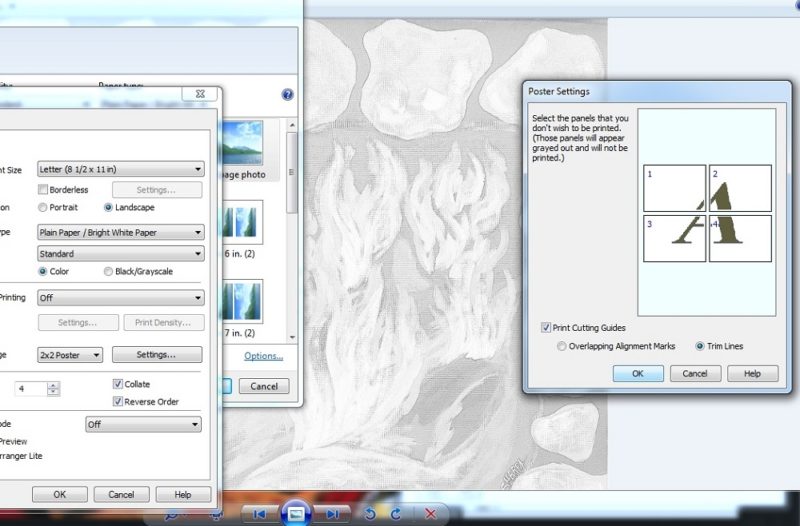Click OK in Poster Settings

coord(638,373)
